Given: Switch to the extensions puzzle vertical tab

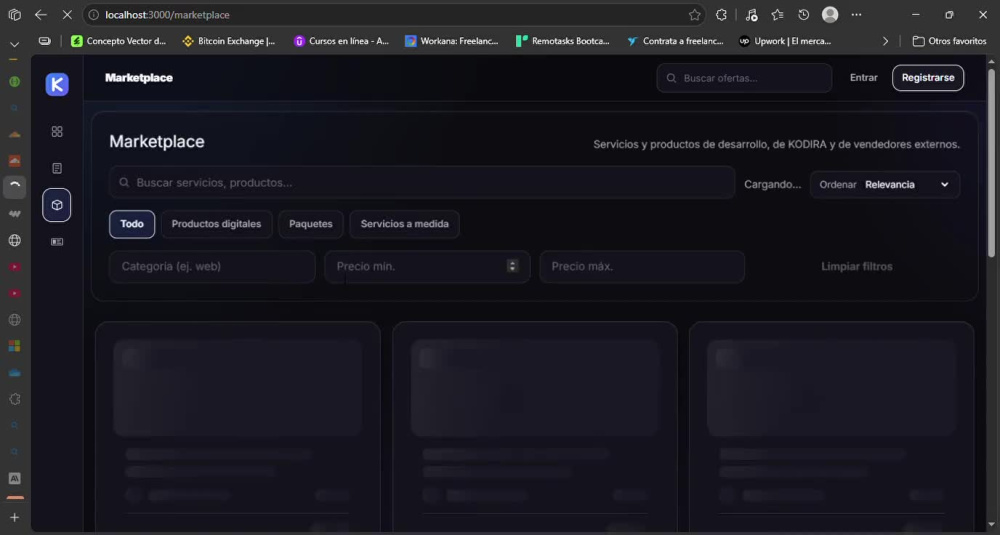Looking at the screenshot, I should 15,399.
